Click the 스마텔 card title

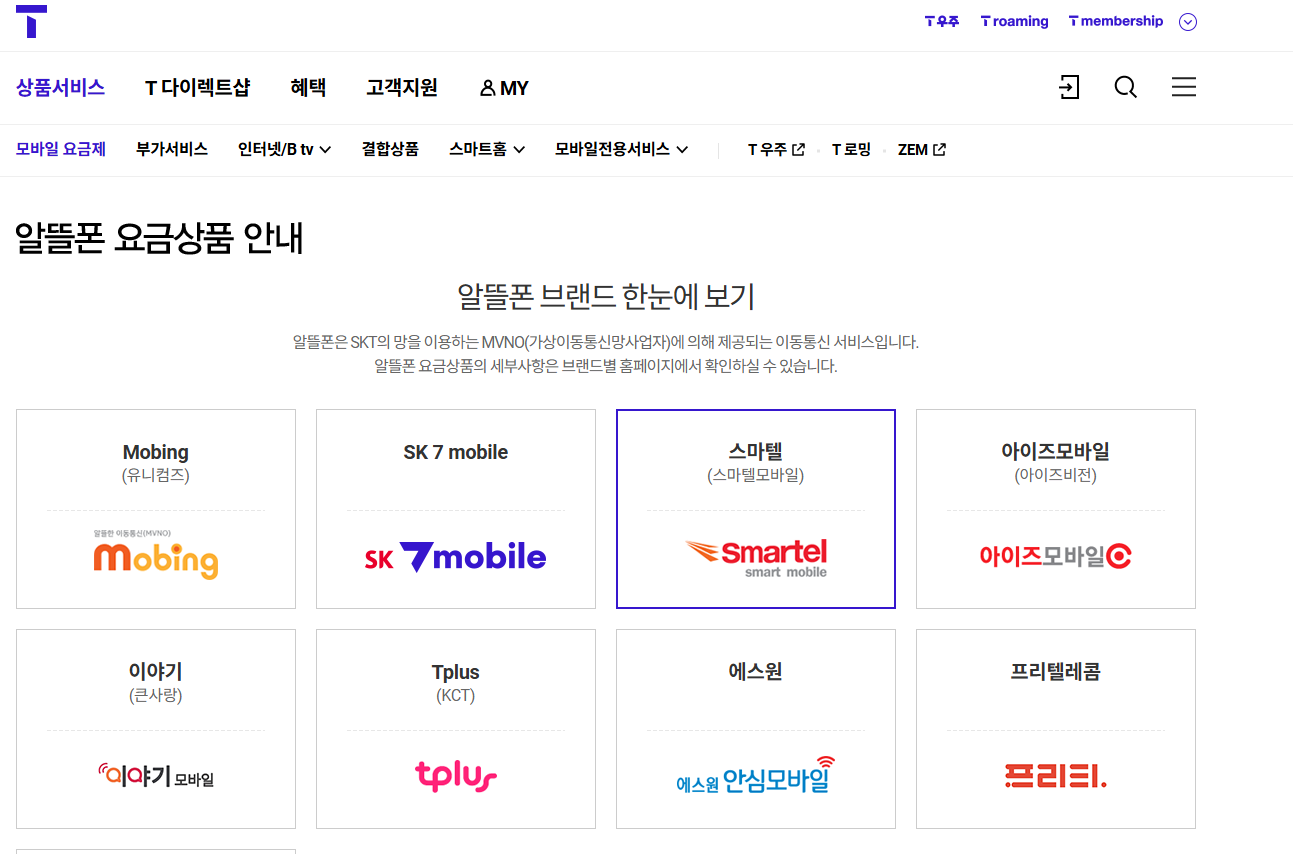756,451
